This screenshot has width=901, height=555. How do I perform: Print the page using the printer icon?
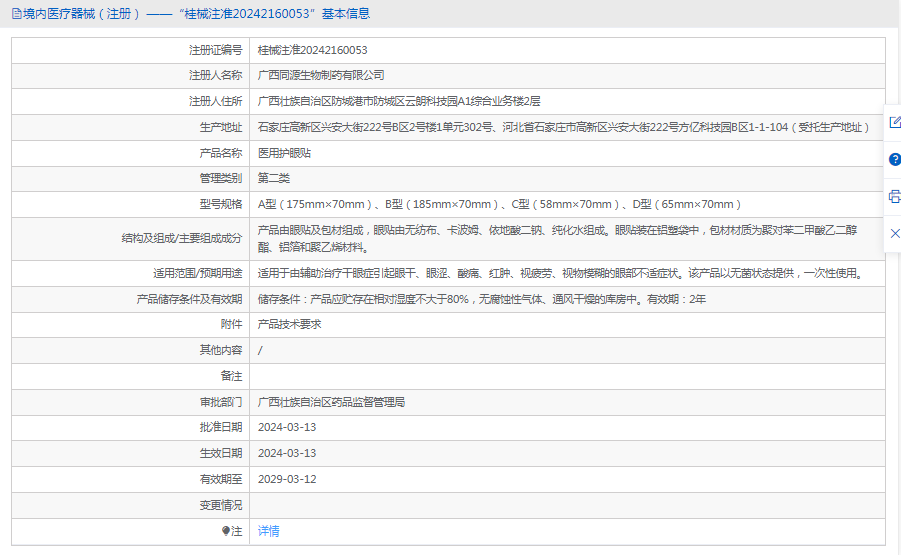[x=894, y=196]
